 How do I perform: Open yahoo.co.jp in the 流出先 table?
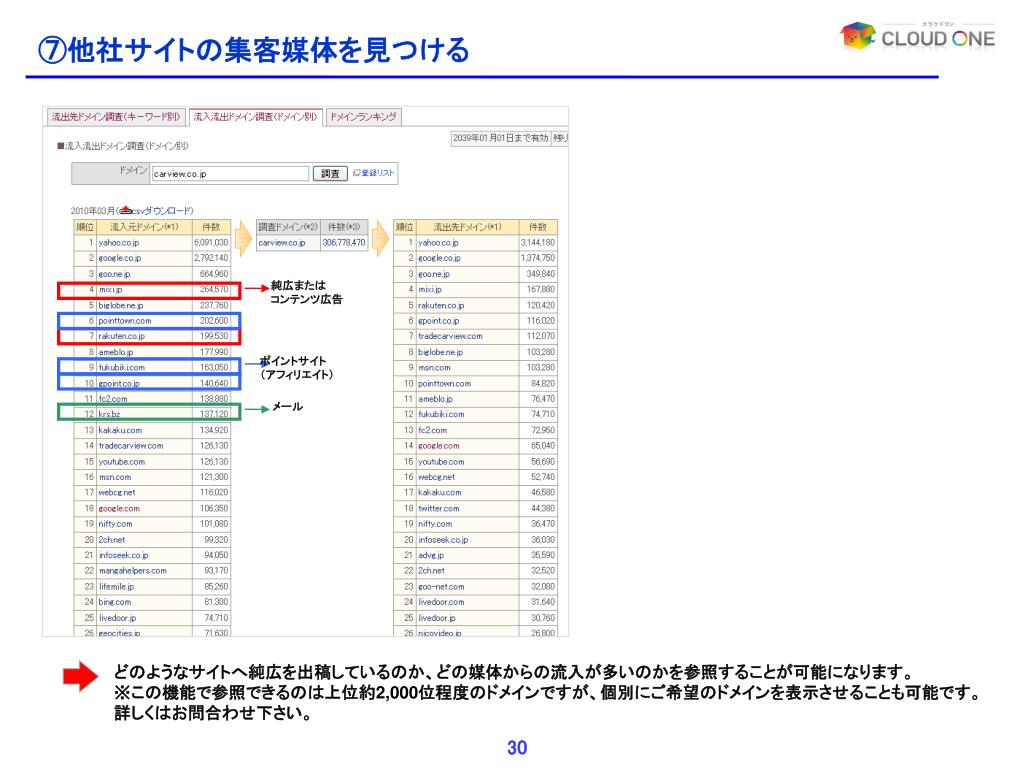coord(438,242)
